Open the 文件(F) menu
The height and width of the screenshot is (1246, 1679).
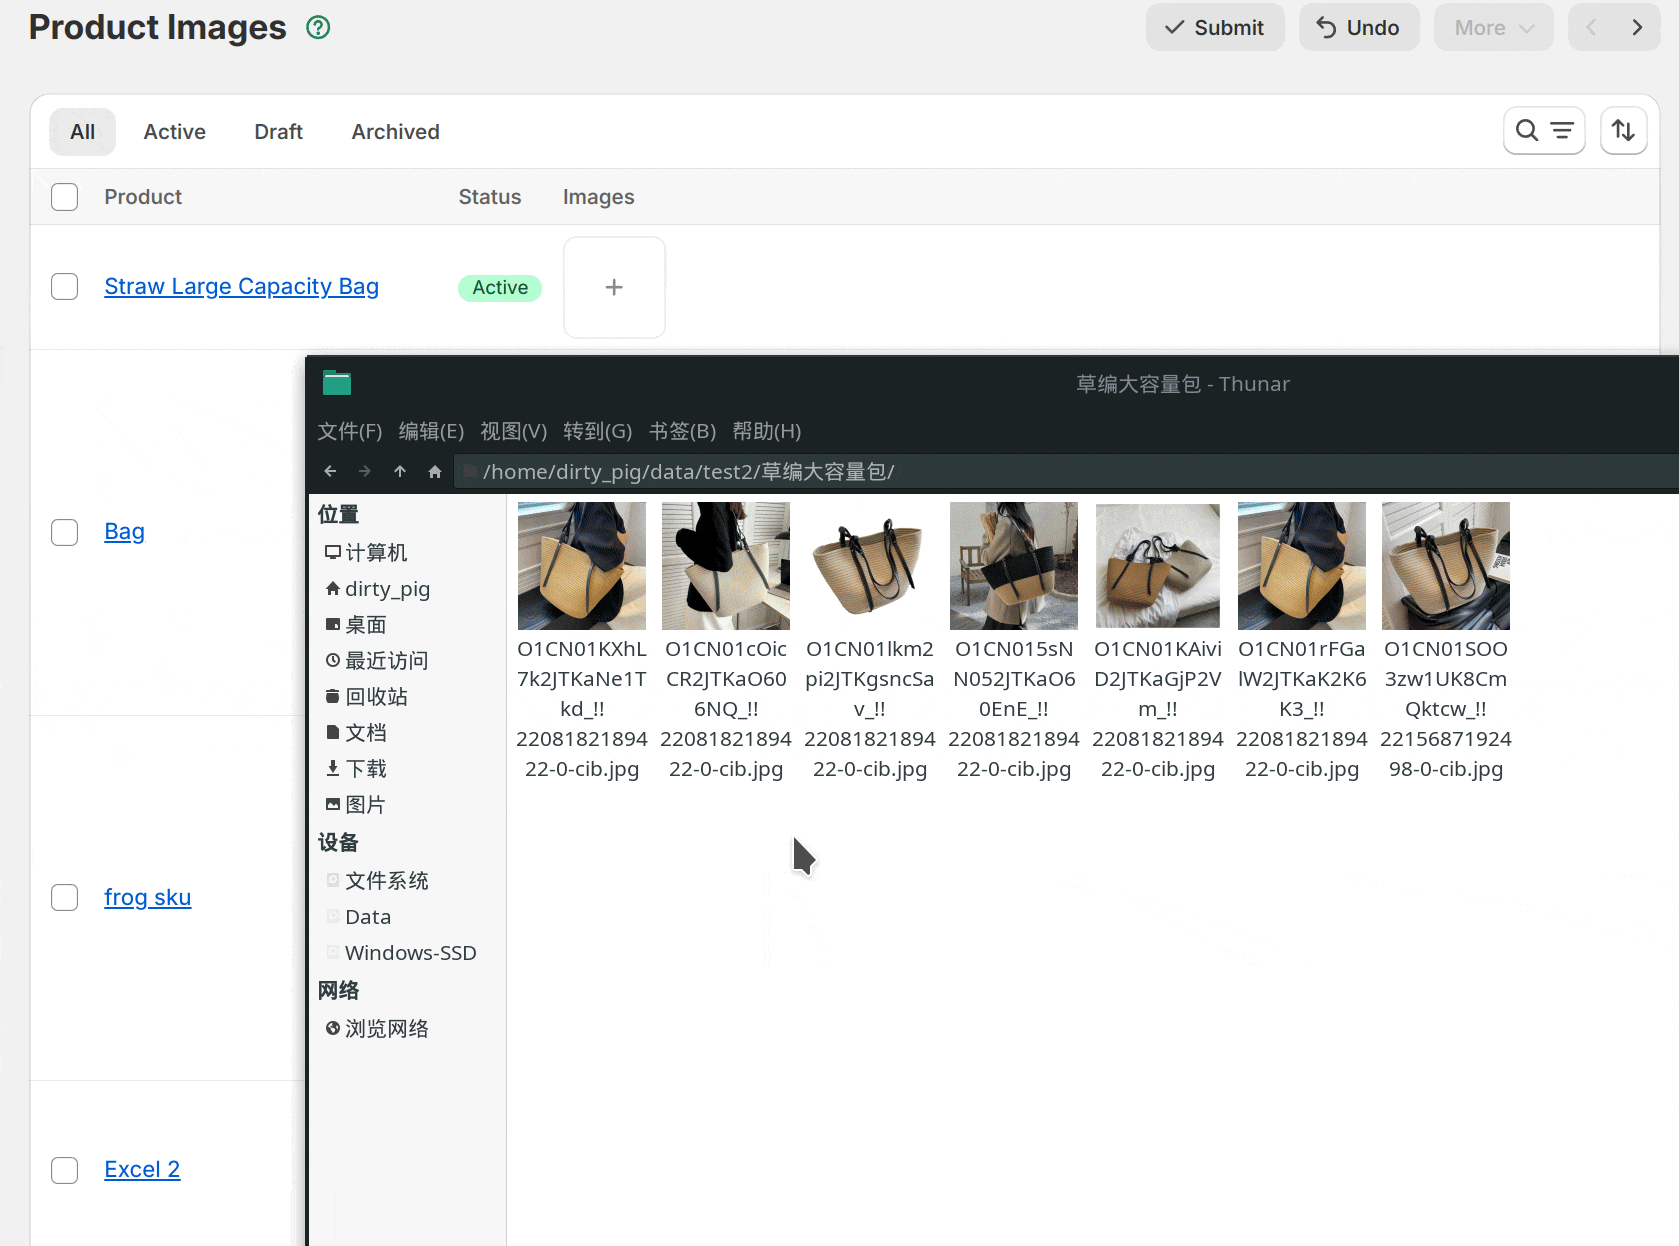[x=349, y=431]
